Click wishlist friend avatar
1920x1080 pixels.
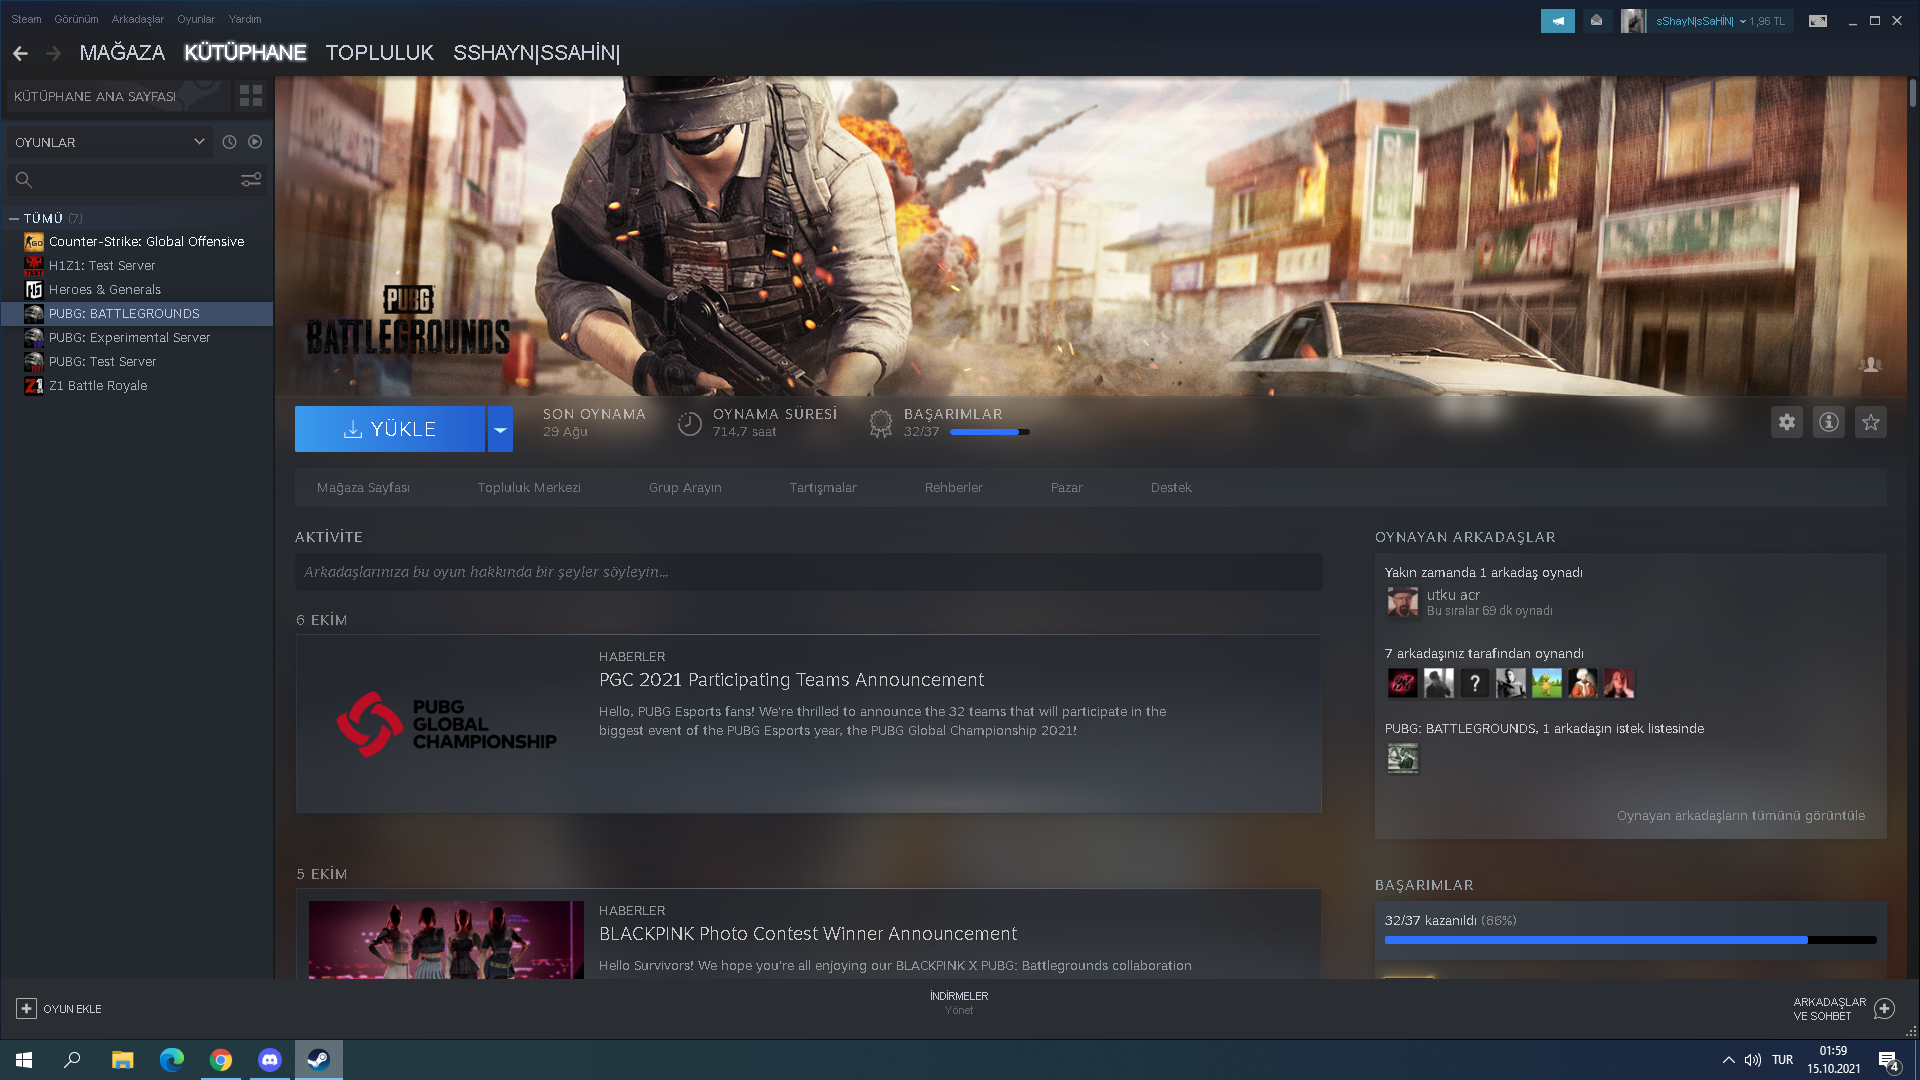[x=1402, y=759]
